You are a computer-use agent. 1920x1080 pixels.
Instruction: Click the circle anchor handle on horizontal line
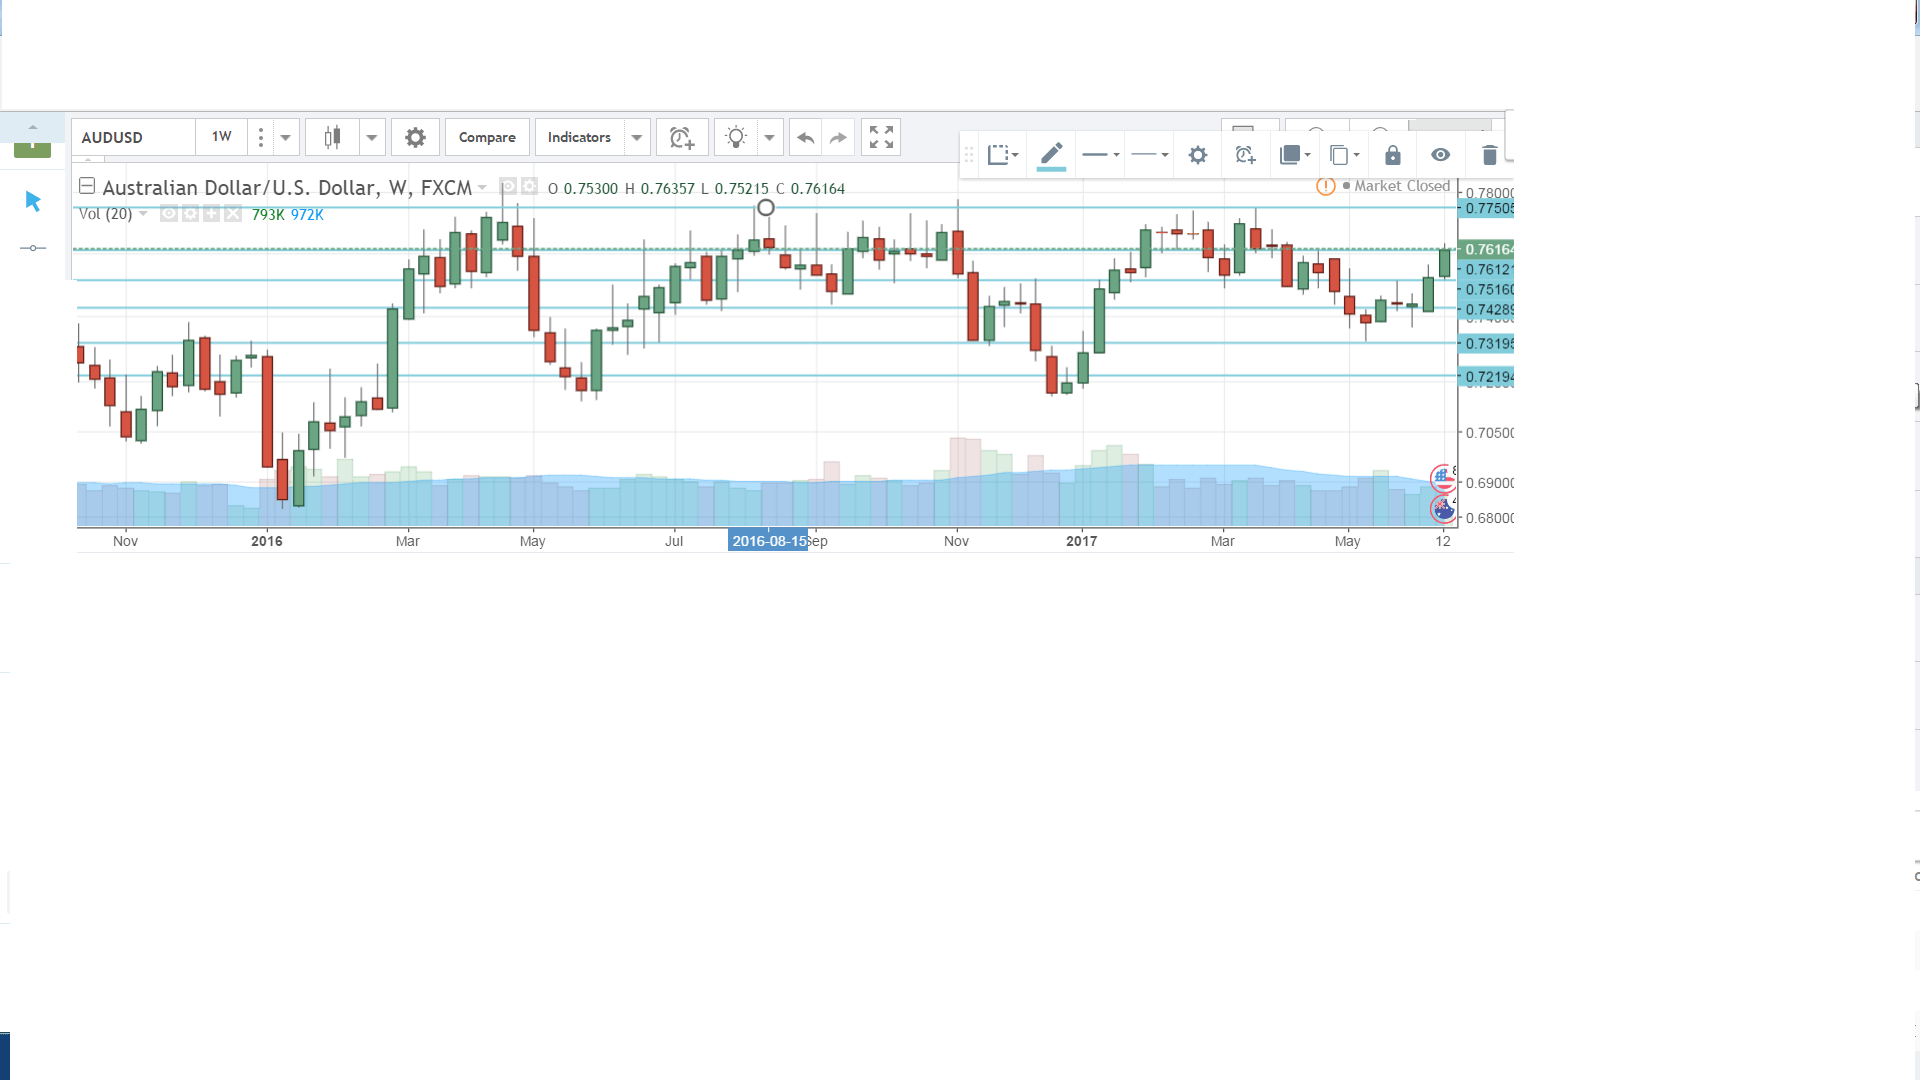click(766, 208)
